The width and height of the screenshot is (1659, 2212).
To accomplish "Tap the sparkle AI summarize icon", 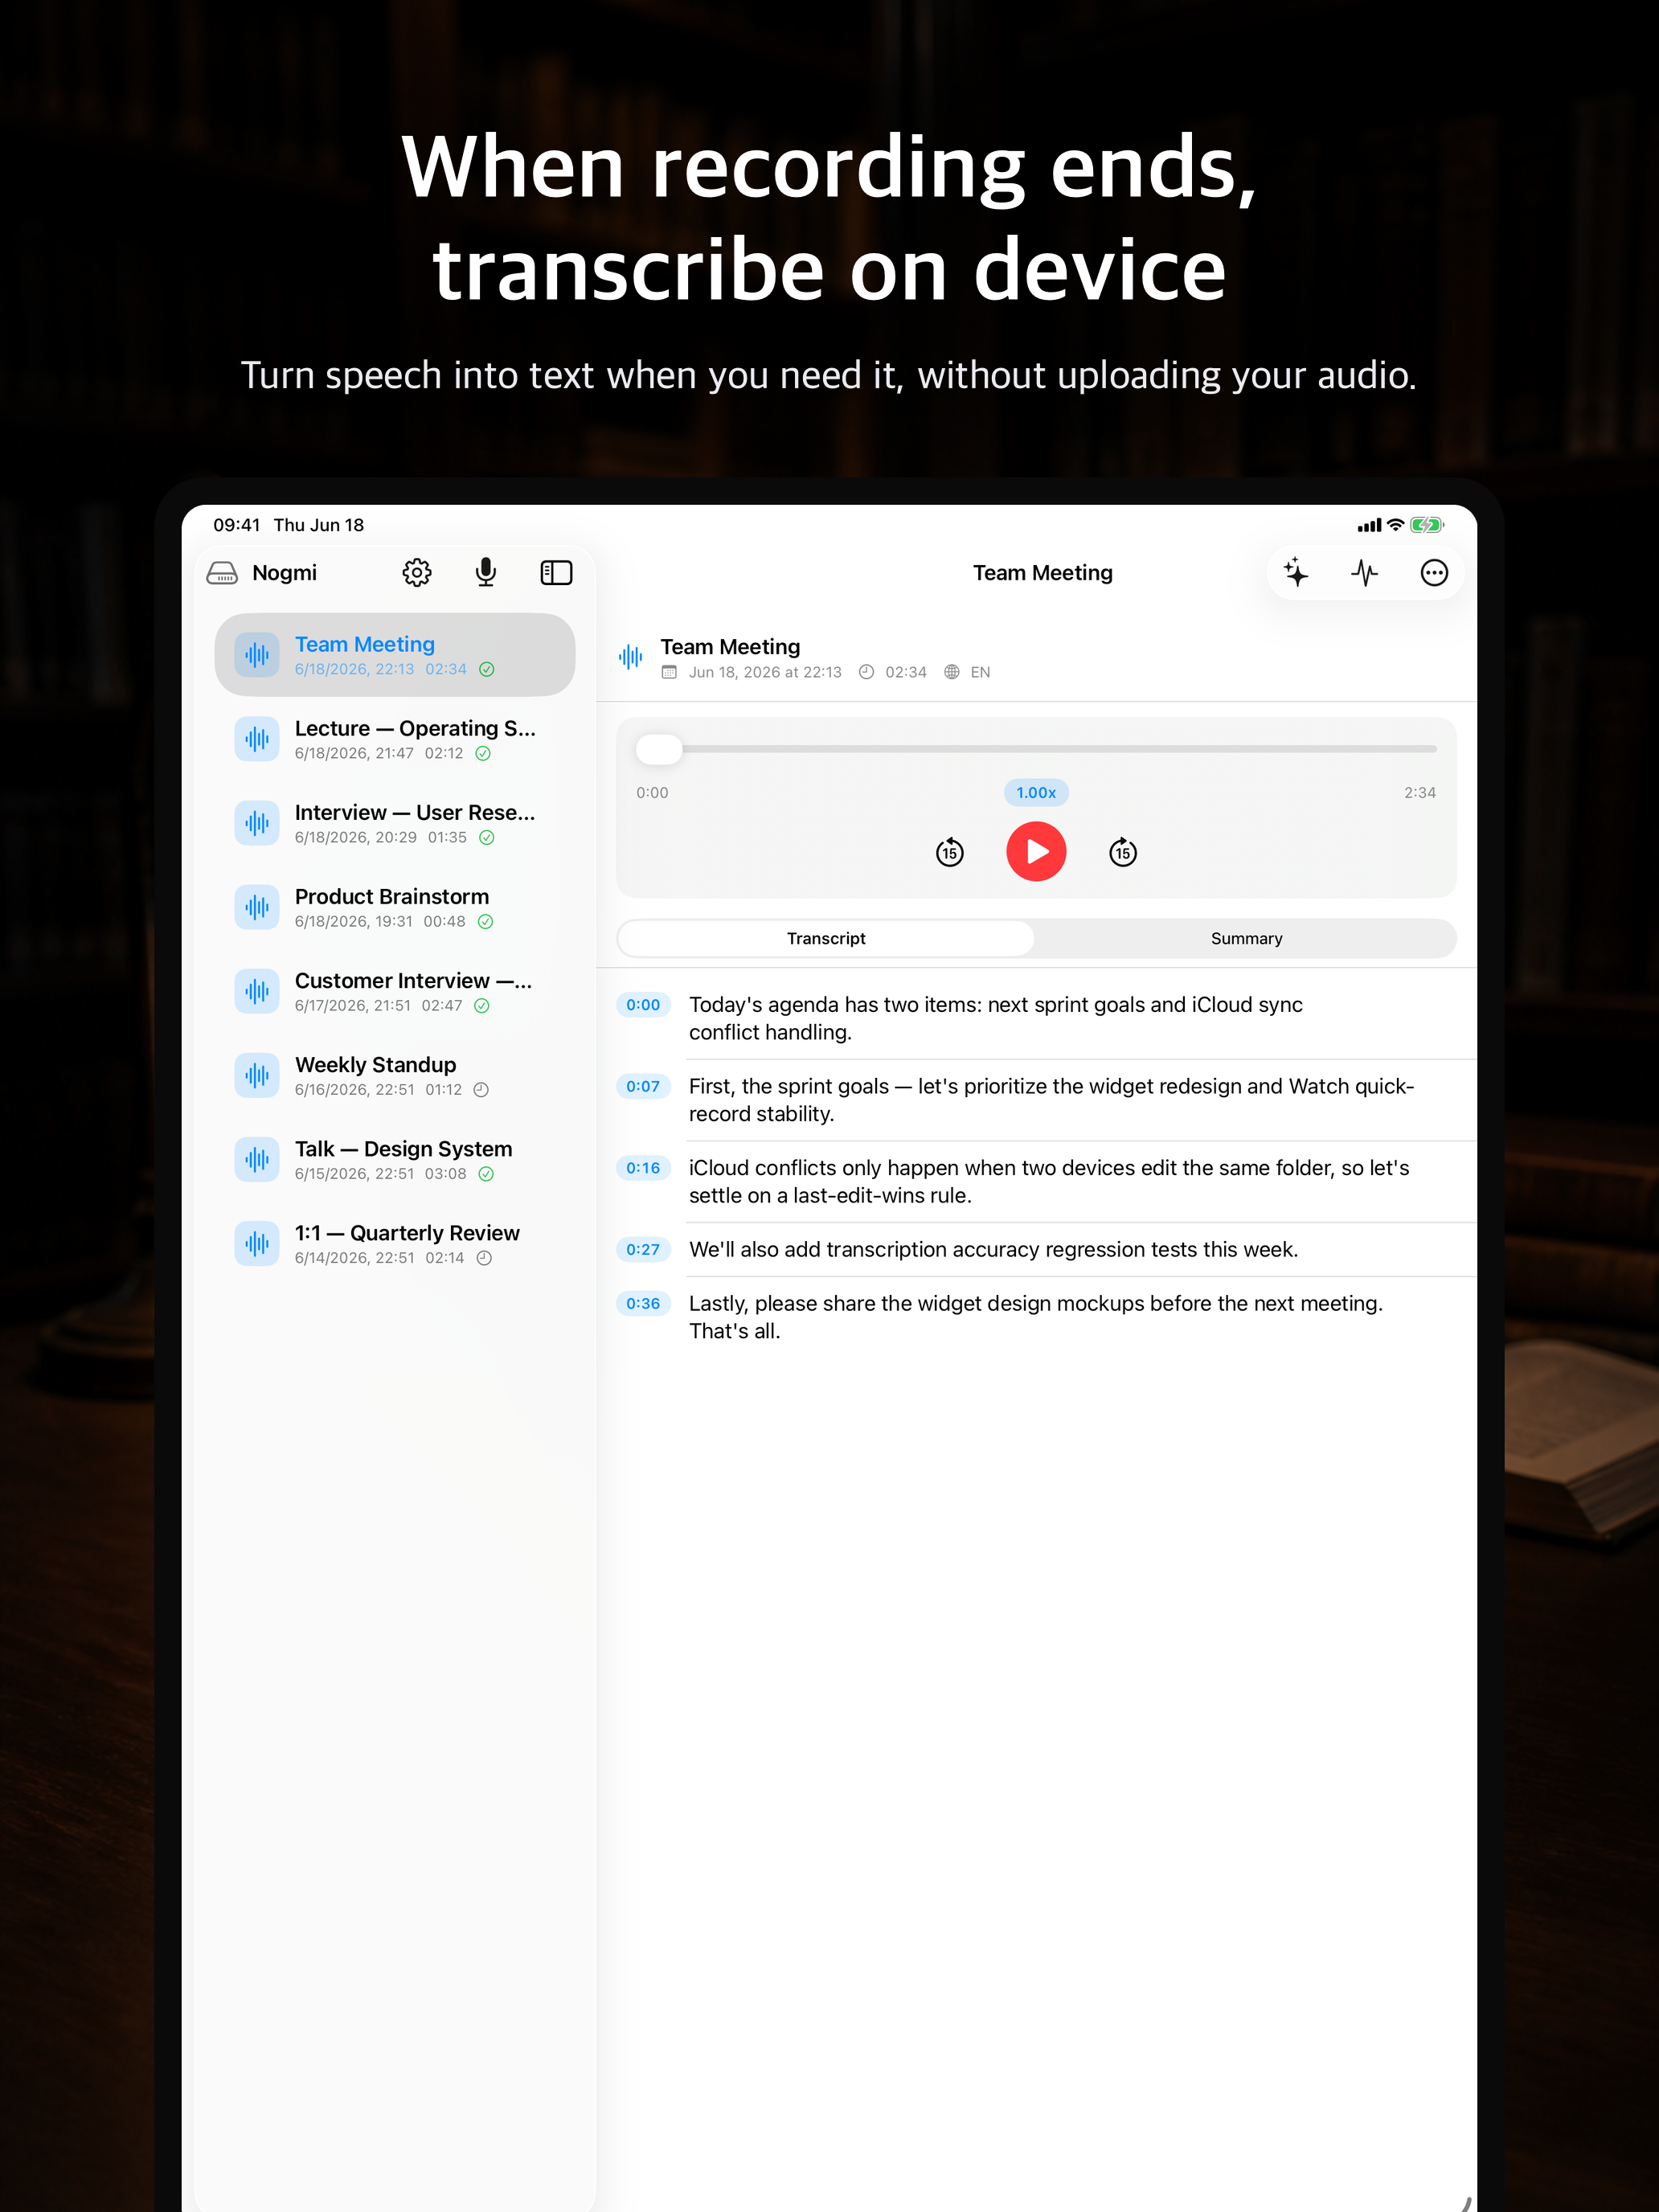I will [x=1296, y=572].
